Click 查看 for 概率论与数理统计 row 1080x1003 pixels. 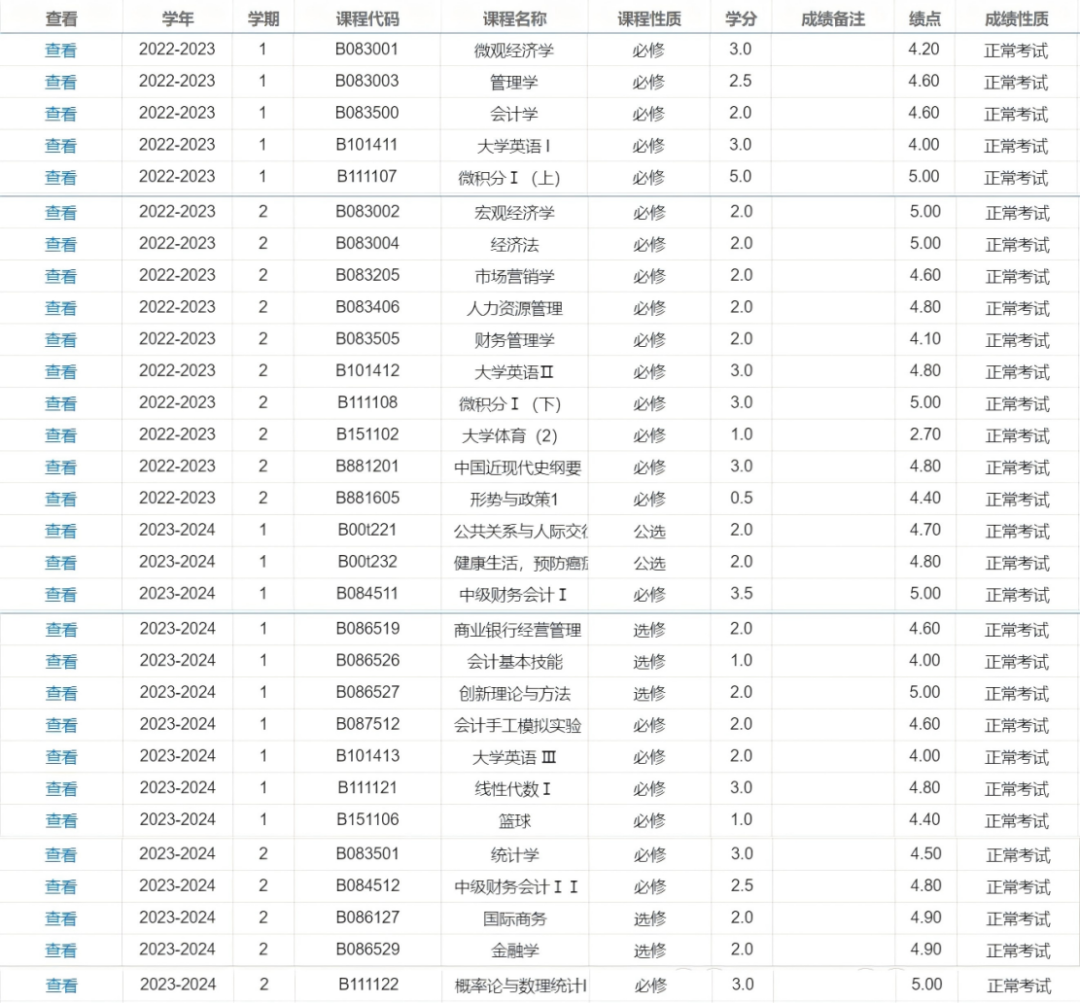point(61,985)
